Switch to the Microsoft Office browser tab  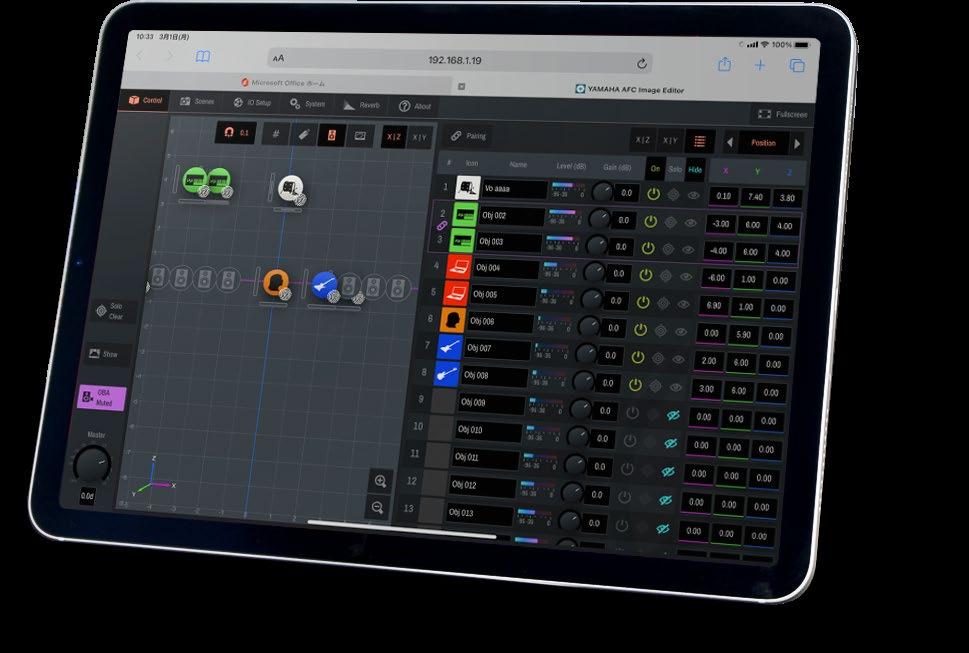[283, 83]
